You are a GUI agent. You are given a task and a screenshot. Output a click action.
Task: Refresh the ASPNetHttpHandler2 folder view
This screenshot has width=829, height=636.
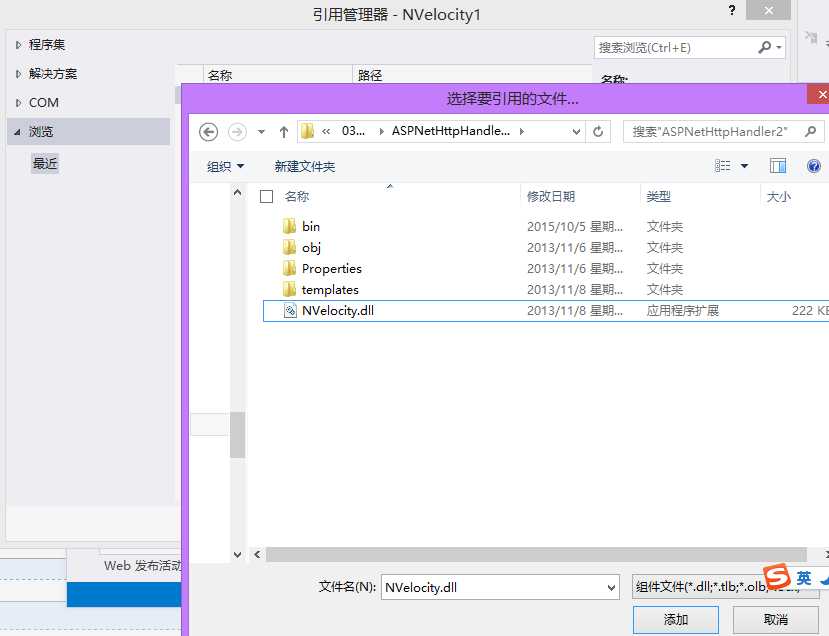point(598,132)
